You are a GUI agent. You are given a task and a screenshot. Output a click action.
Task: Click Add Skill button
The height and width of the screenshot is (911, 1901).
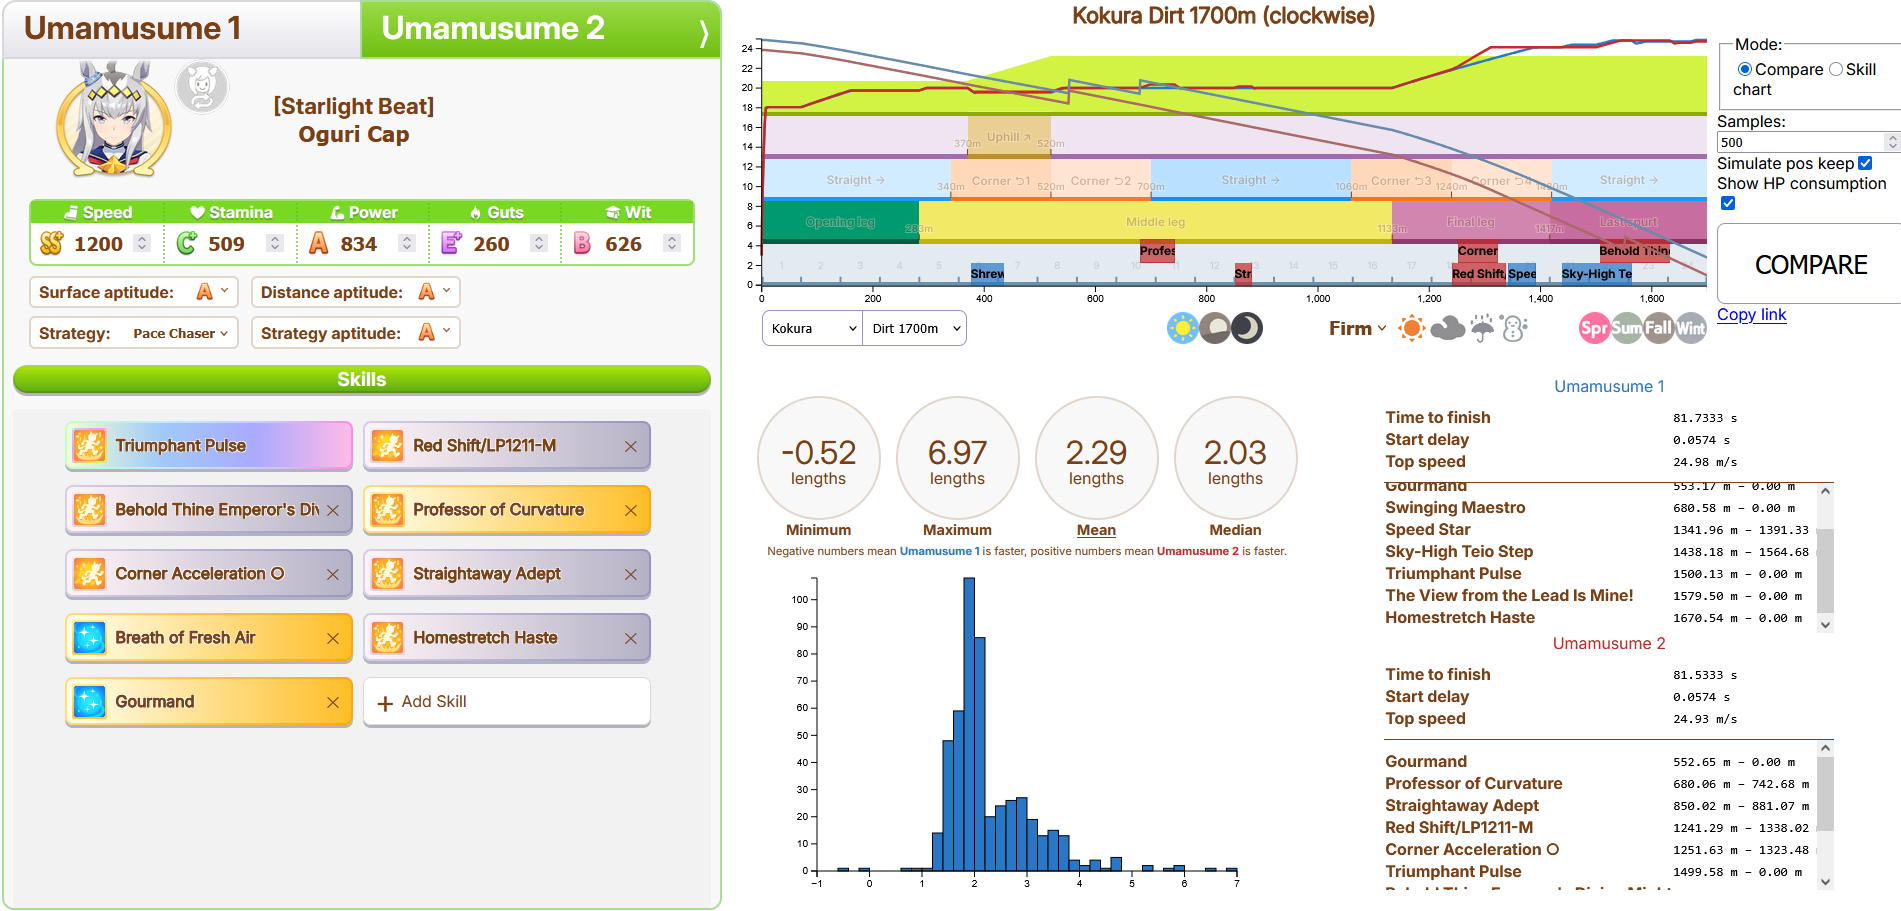click(x=507, y=702)
